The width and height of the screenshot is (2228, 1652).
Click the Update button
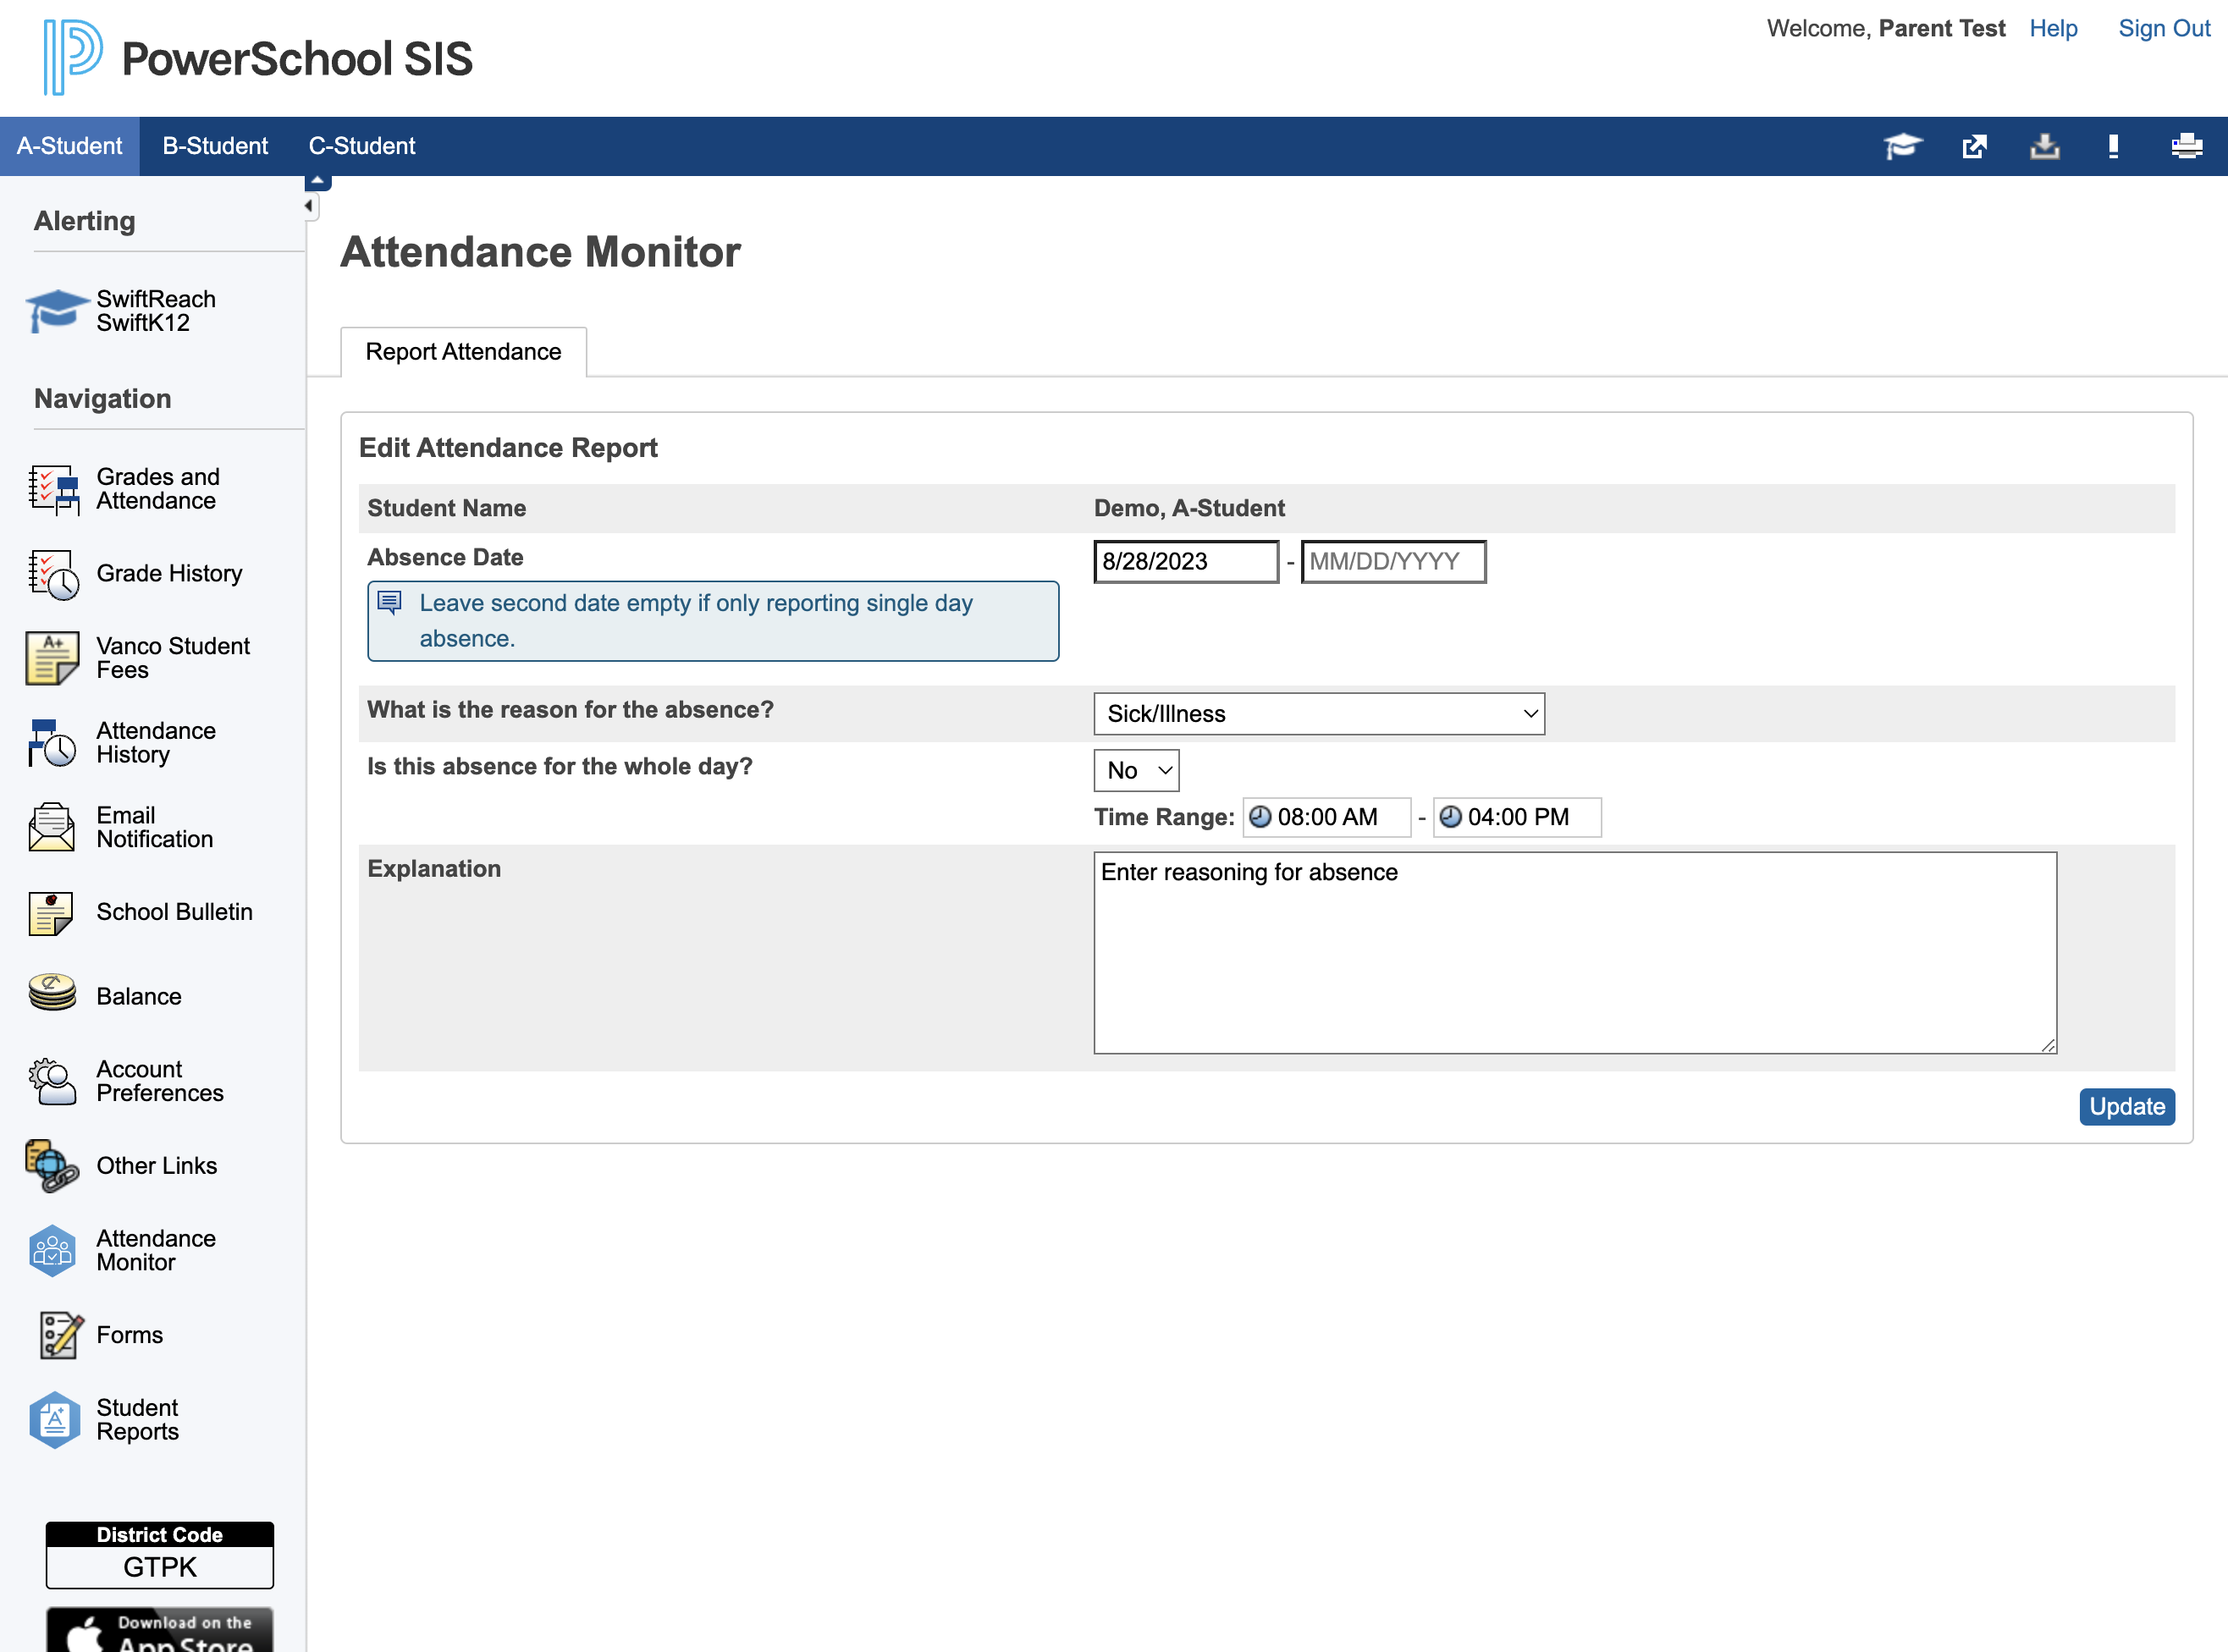[x=2127, y=1107]
